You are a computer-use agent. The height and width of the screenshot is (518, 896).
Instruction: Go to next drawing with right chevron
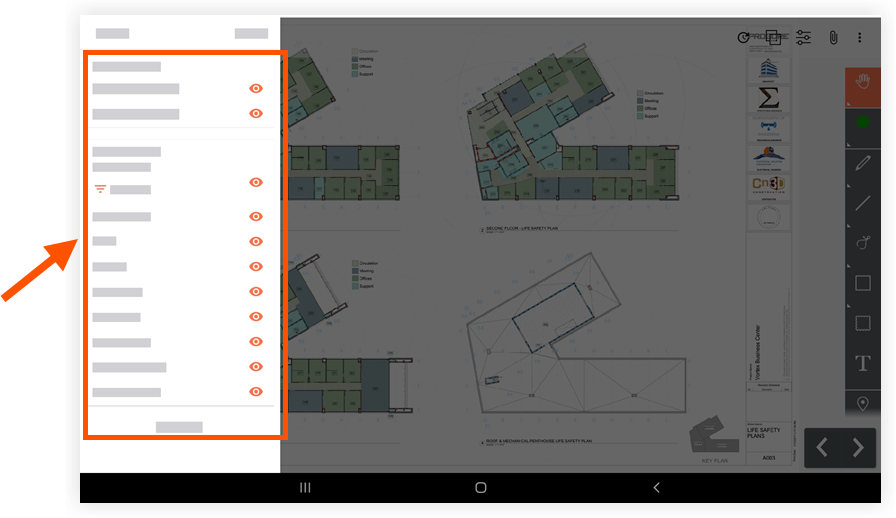tap(858, 447)
